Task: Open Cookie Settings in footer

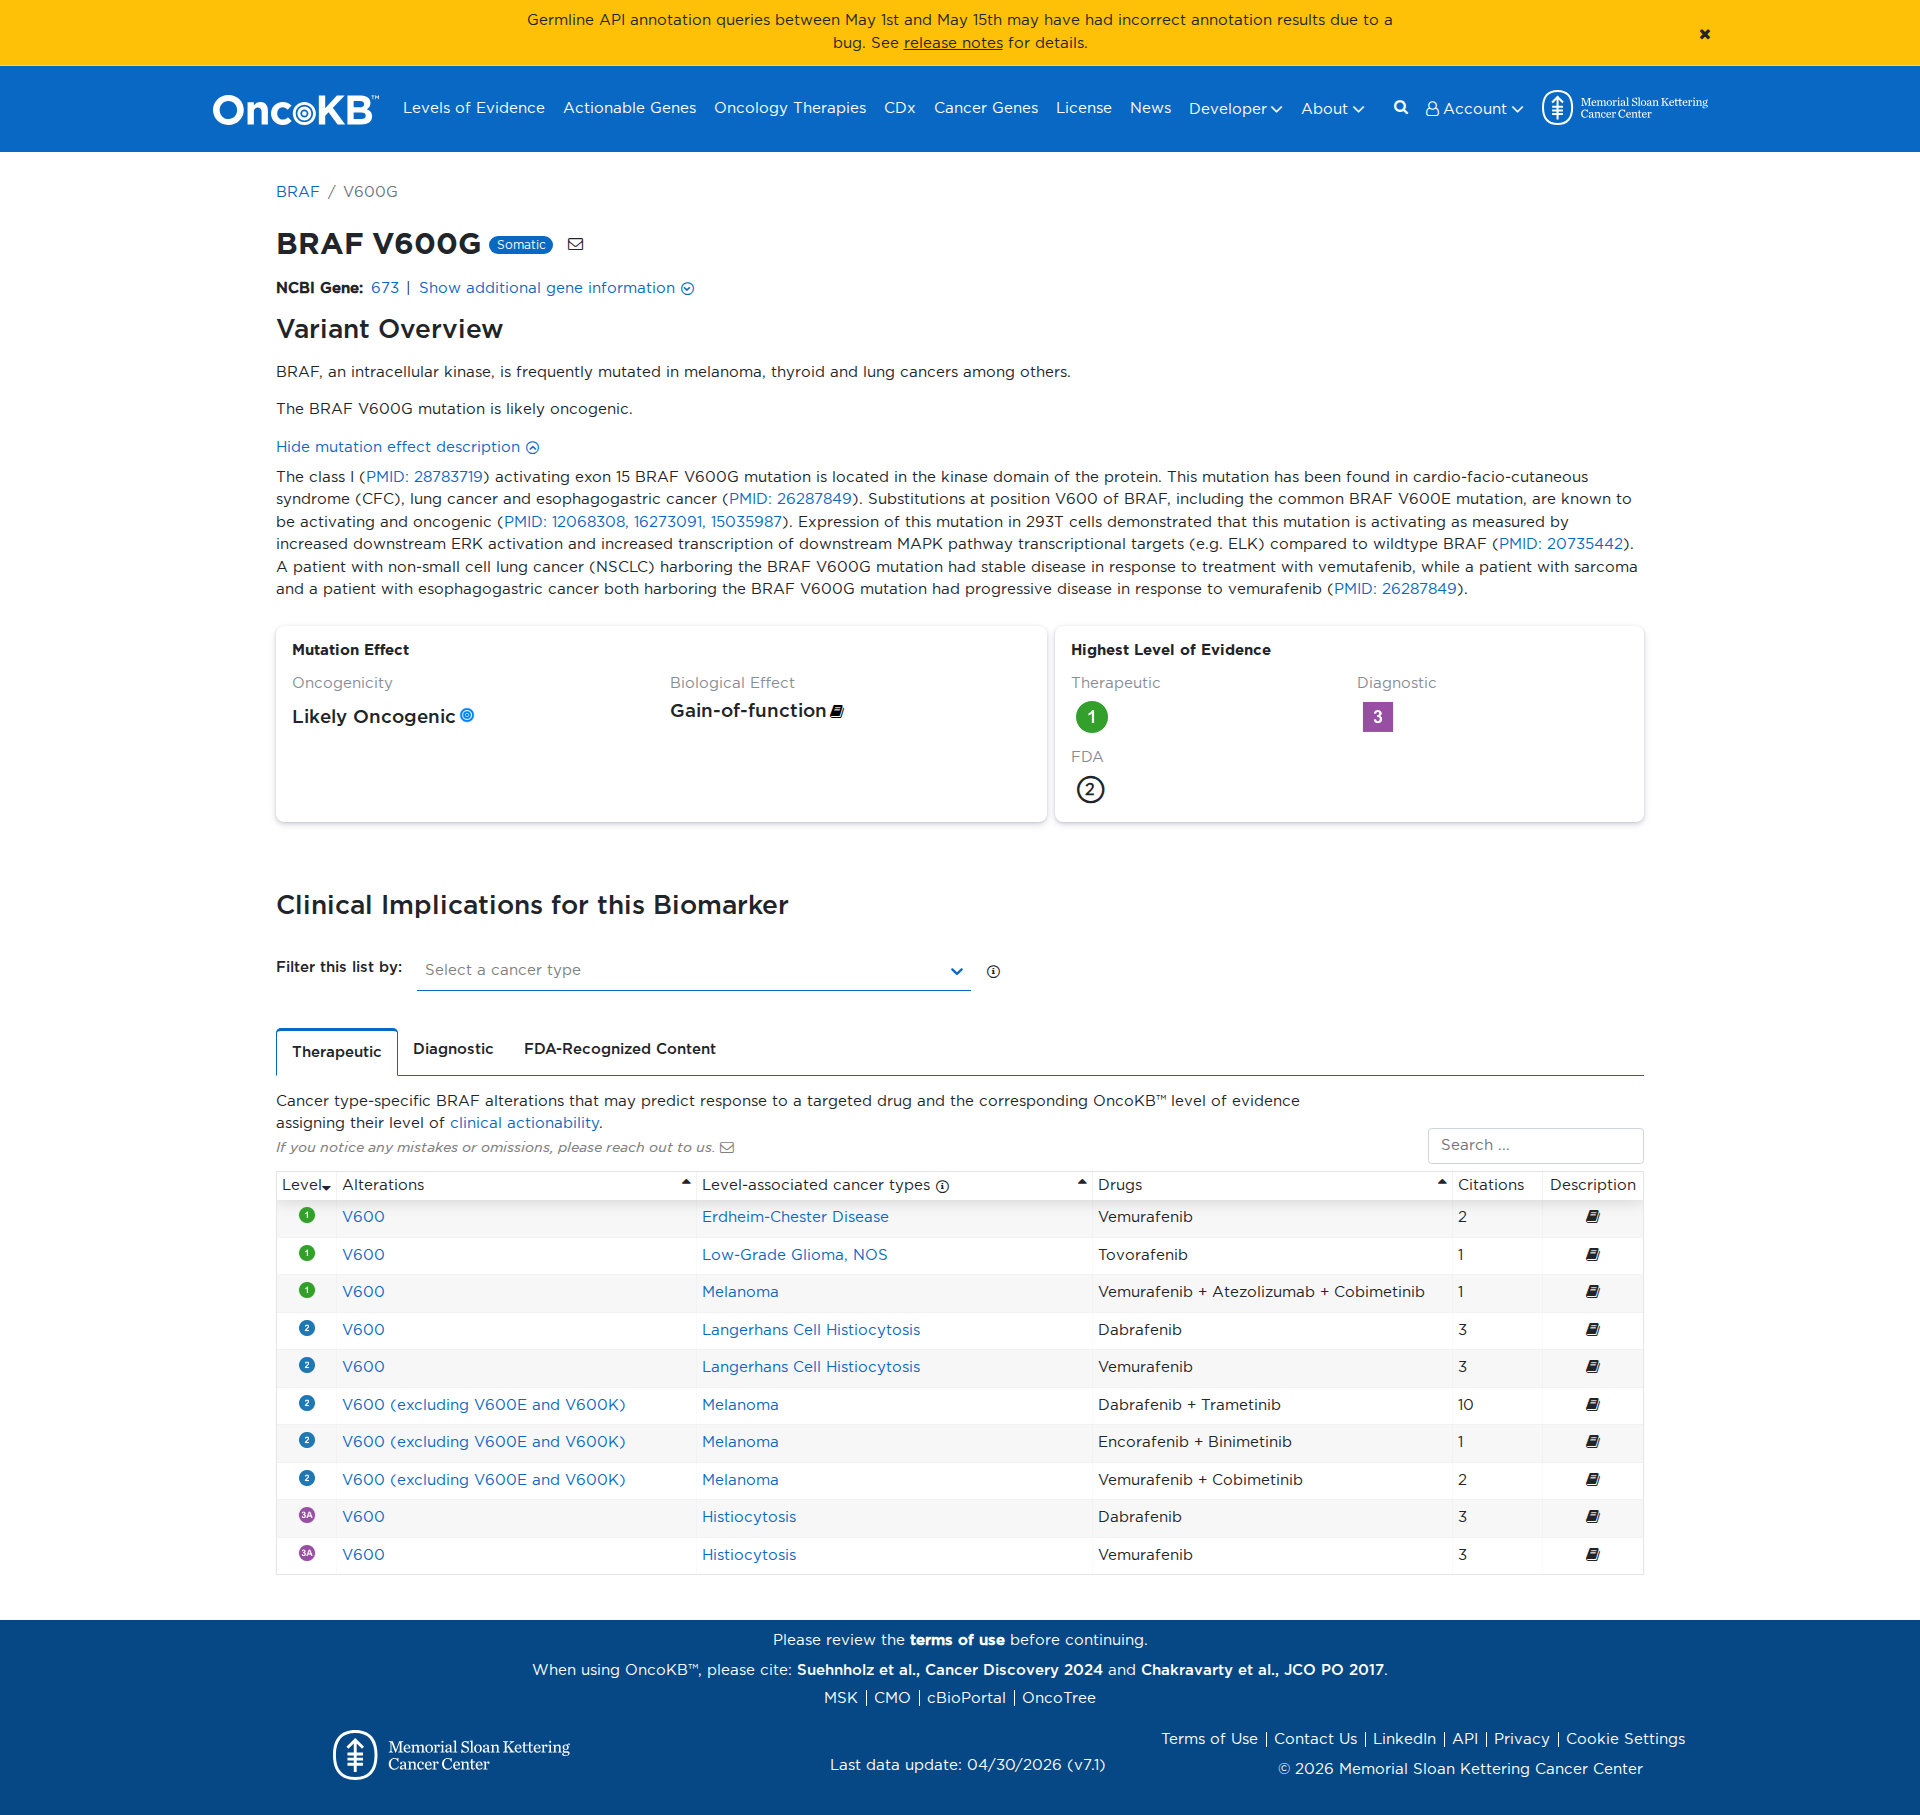Action: pos(1625,1739)
